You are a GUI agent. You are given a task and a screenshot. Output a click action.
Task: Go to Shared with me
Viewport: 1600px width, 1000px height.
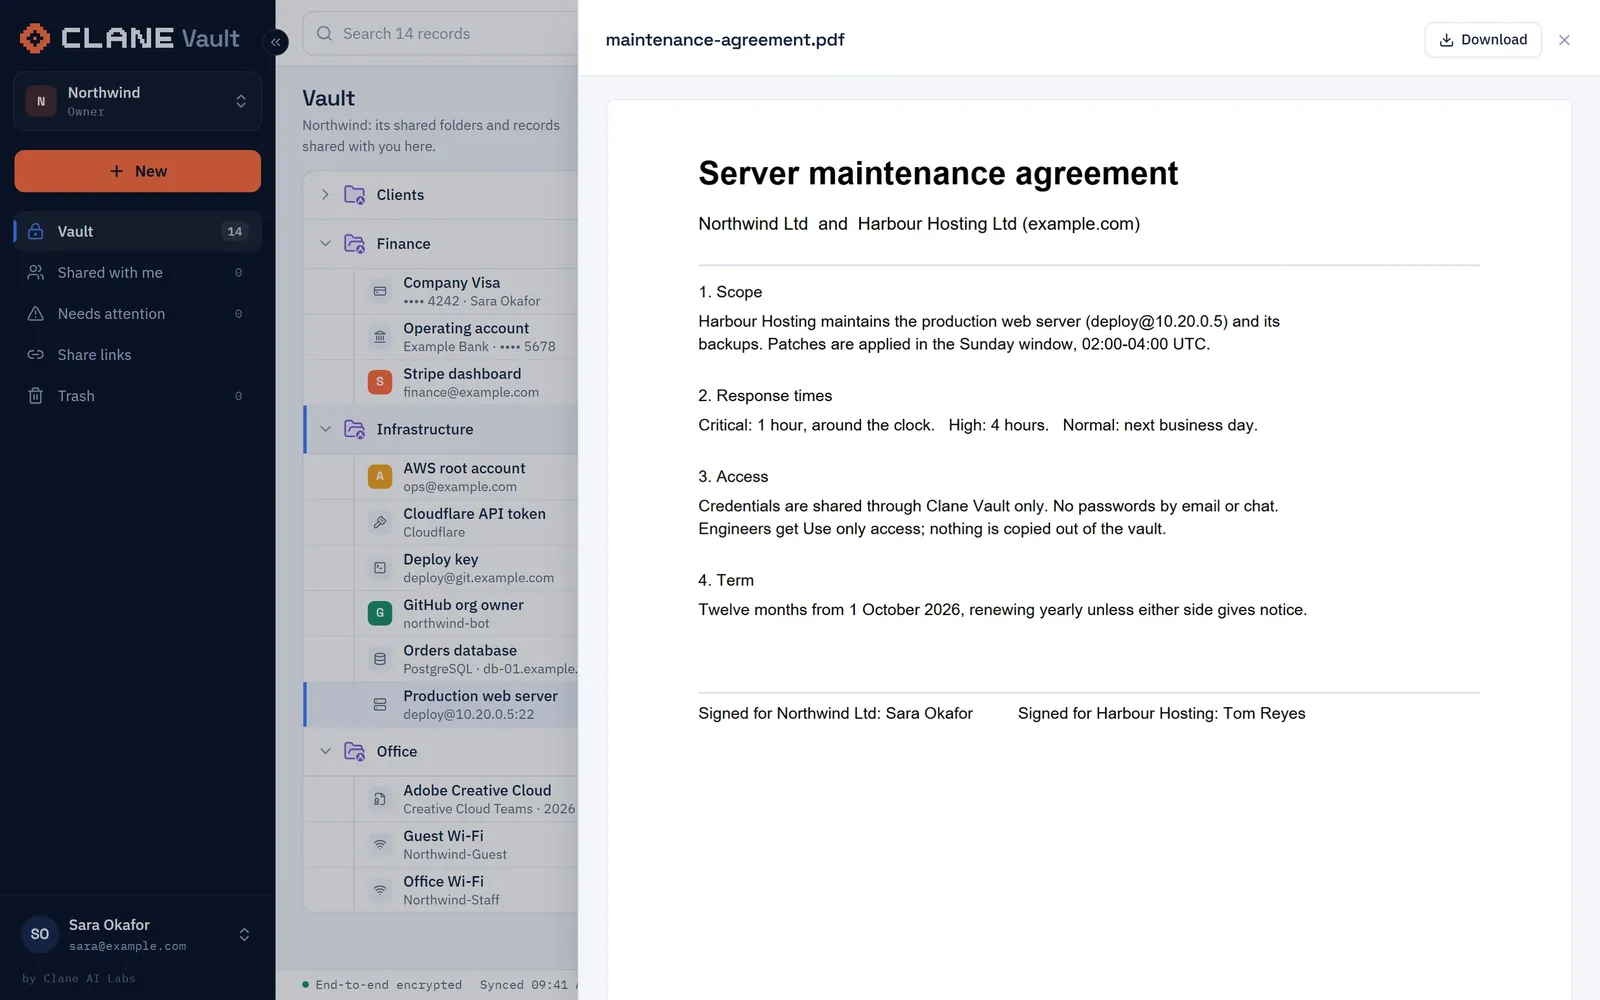pos(138,272)
